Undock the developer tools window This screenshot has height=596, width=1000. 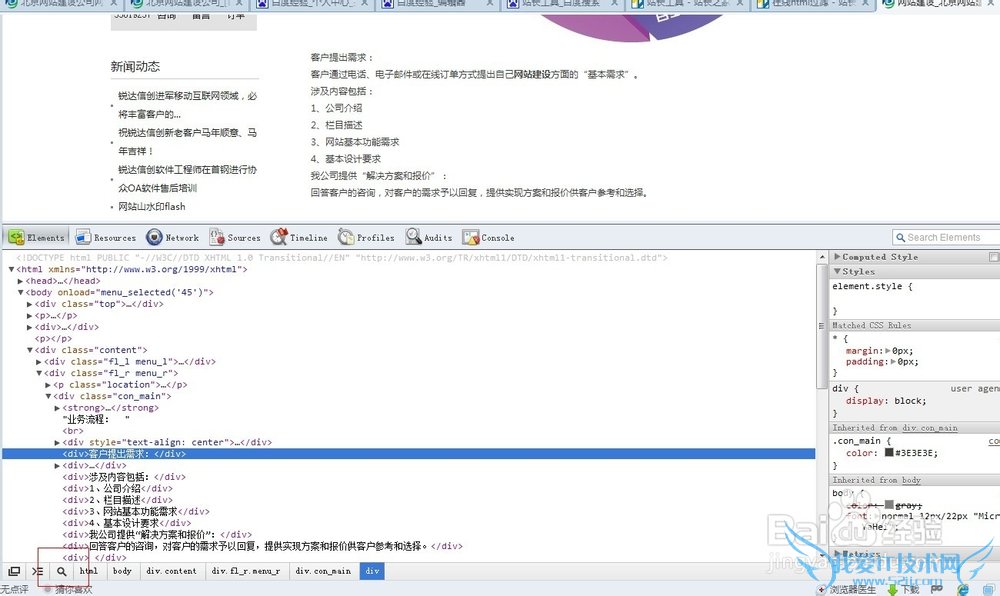point(14,571)
